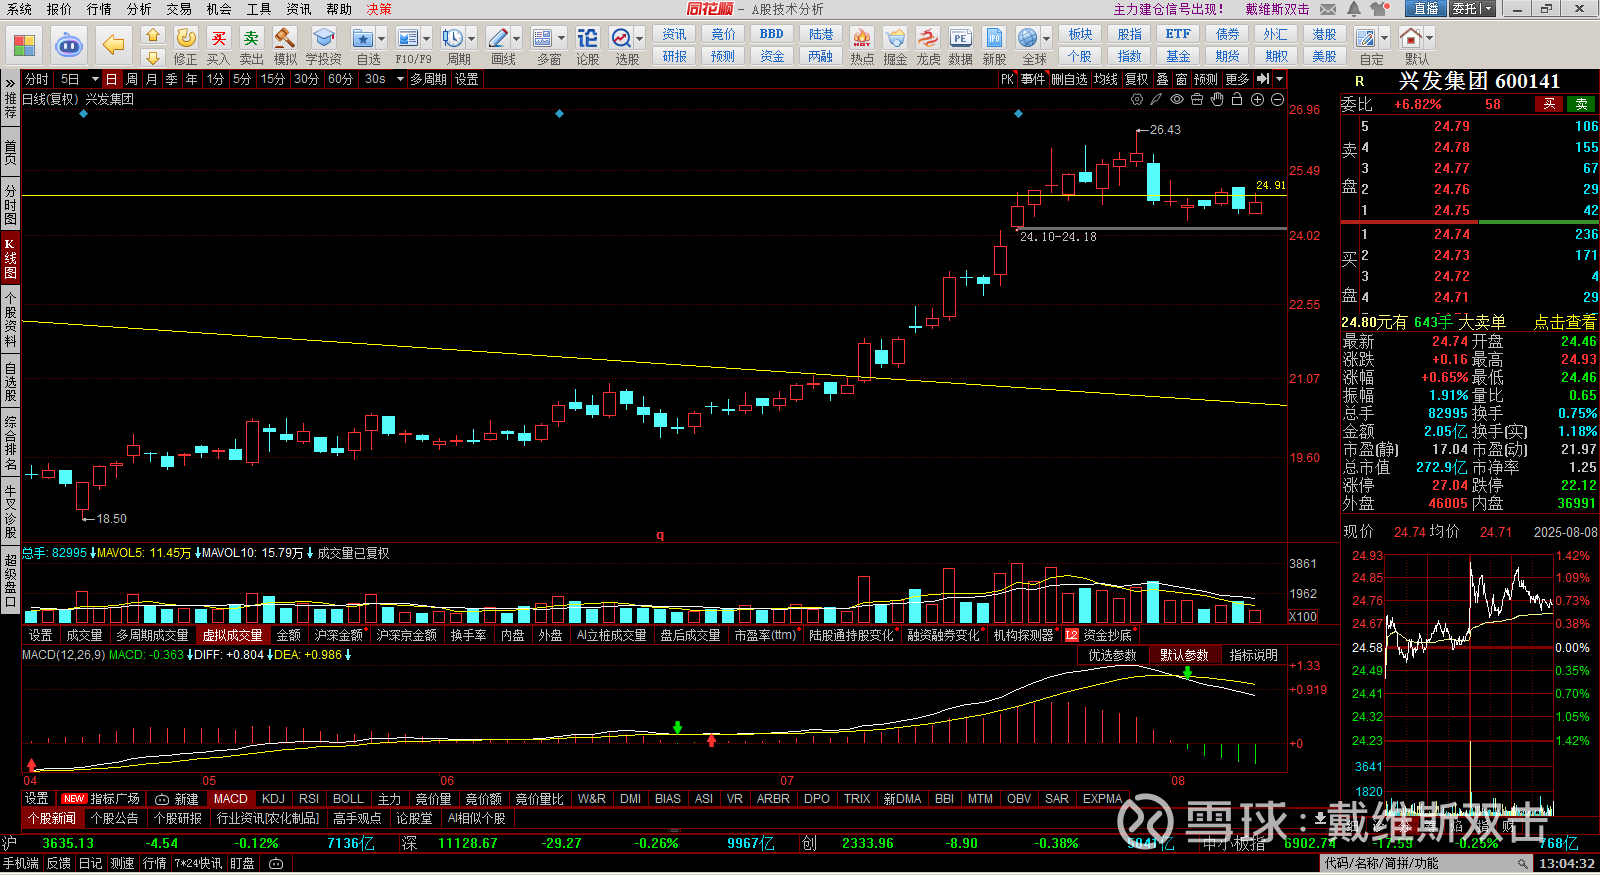1600x875 pixels.
Task: Click the 自选 favorites folder icon
Action: (363, 38)
